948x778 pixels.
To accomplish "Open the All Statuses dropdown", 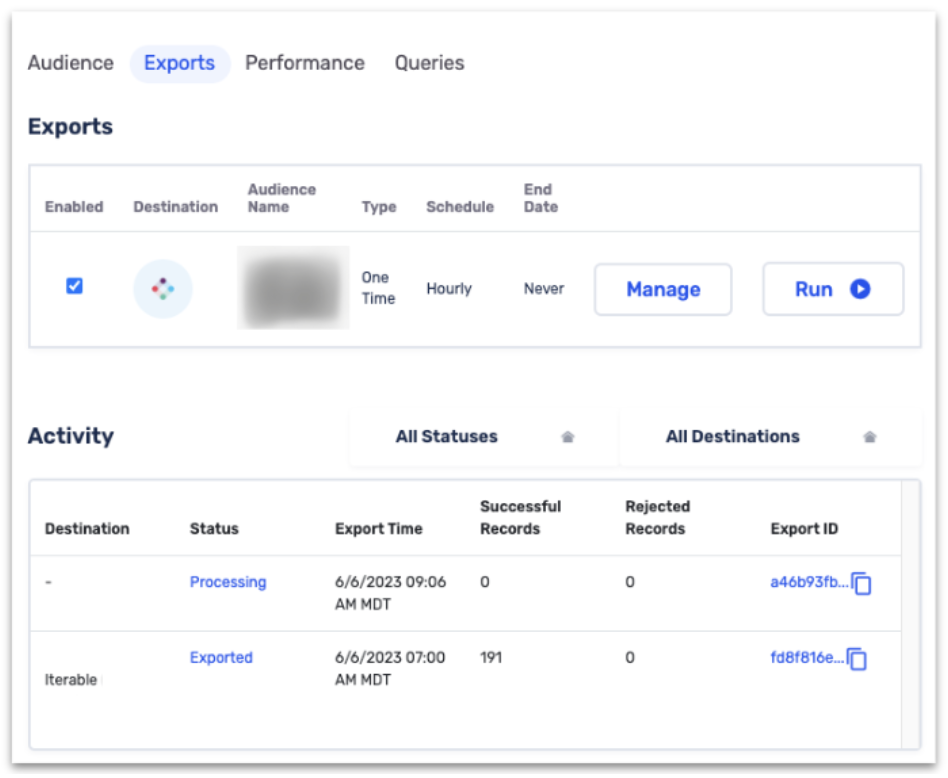I will [484, 436].
